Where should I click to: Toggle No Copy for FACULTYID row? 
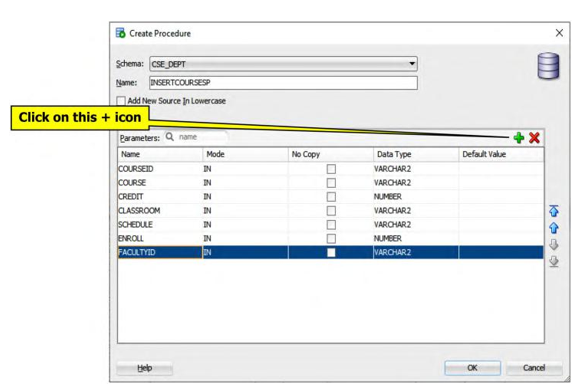pyautogui.click(x=331, y=253)
